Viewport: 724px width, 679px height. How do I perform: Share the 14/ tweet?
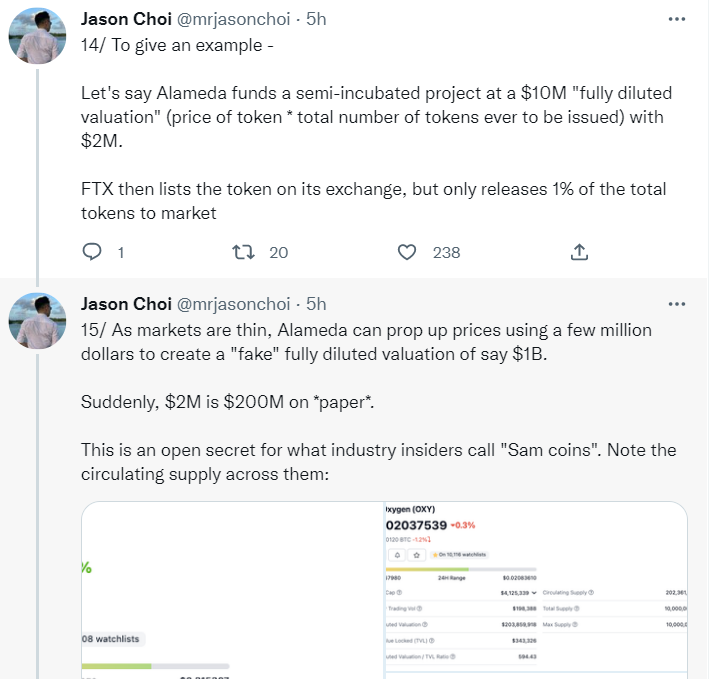point(578,253)
